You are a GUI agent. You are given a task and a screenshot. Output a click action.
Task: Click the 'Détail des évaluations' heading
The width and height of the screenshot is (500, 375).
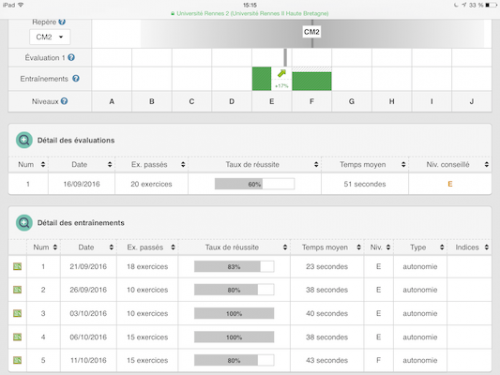point(76,140)
